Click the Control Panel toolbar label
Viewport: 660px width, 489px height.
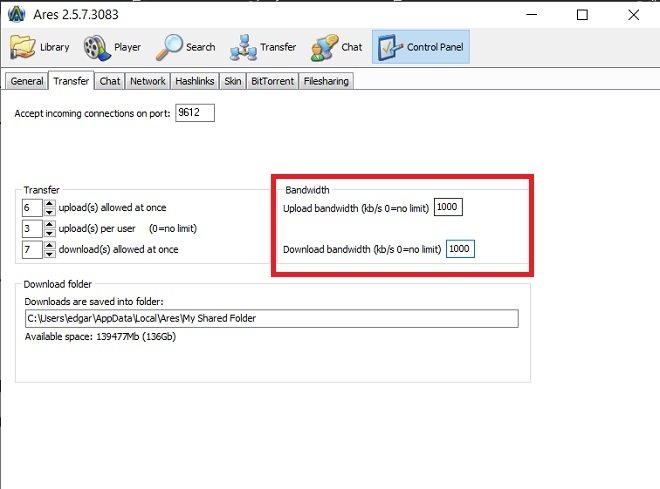point(435,47)
